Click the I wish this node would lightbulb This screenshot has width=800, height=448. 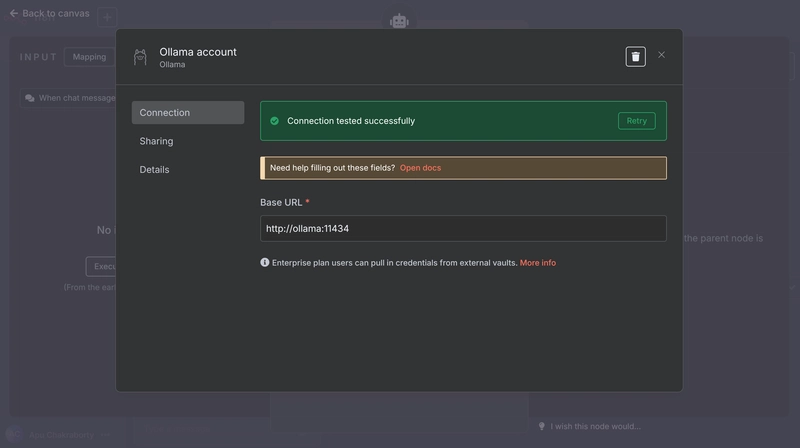coord(541,426)
